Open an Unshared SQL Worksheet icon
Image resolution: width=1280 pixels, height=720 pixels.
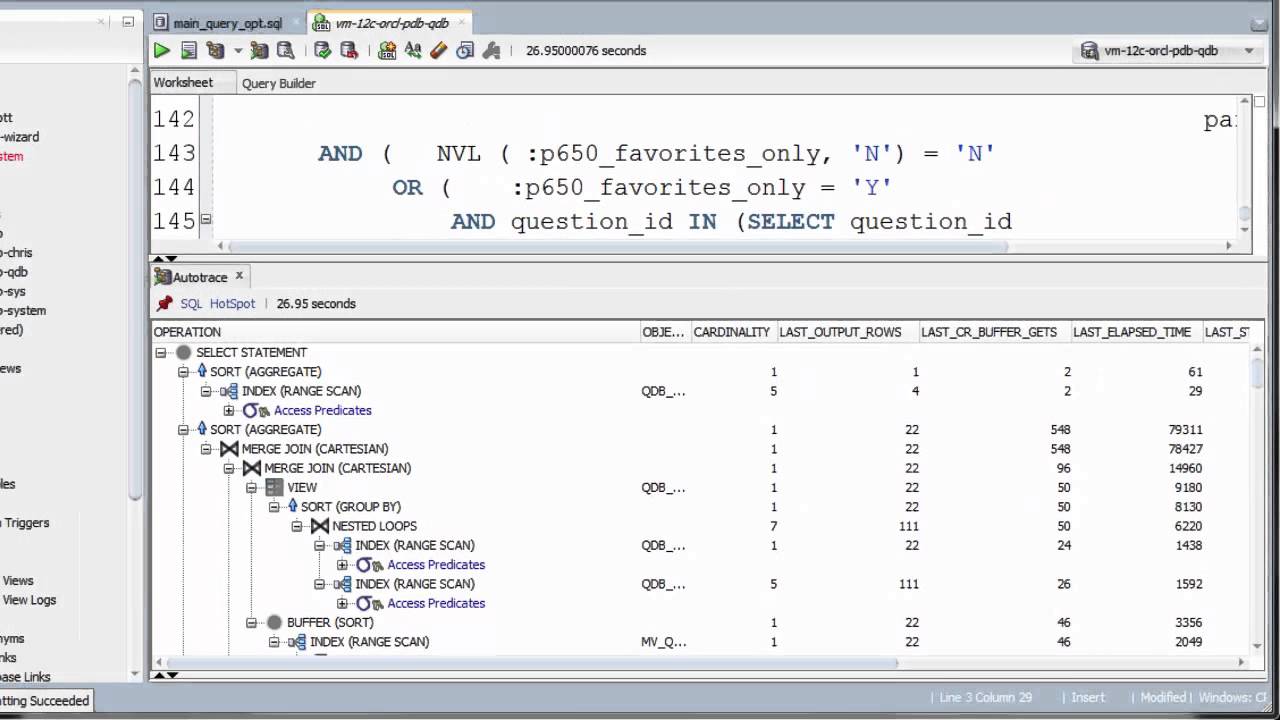[387, 50]
